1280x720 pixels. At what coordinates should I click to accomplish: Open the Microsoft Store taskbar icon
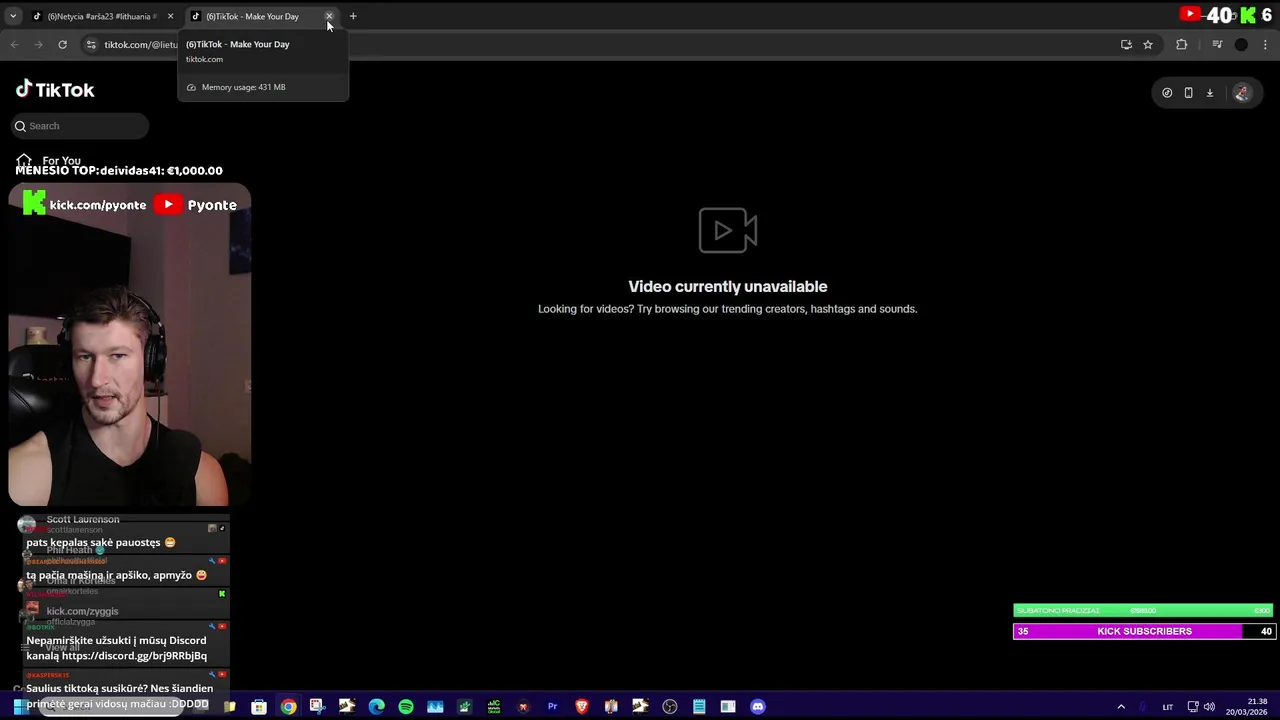point(259,707)
